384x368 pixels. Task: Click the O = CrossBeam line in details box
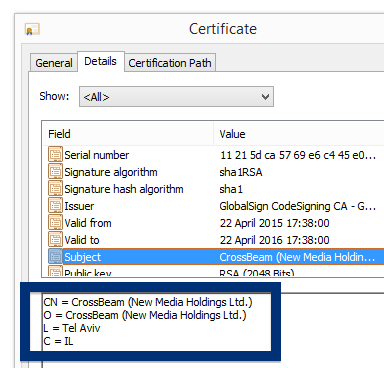tap(145, 315)
